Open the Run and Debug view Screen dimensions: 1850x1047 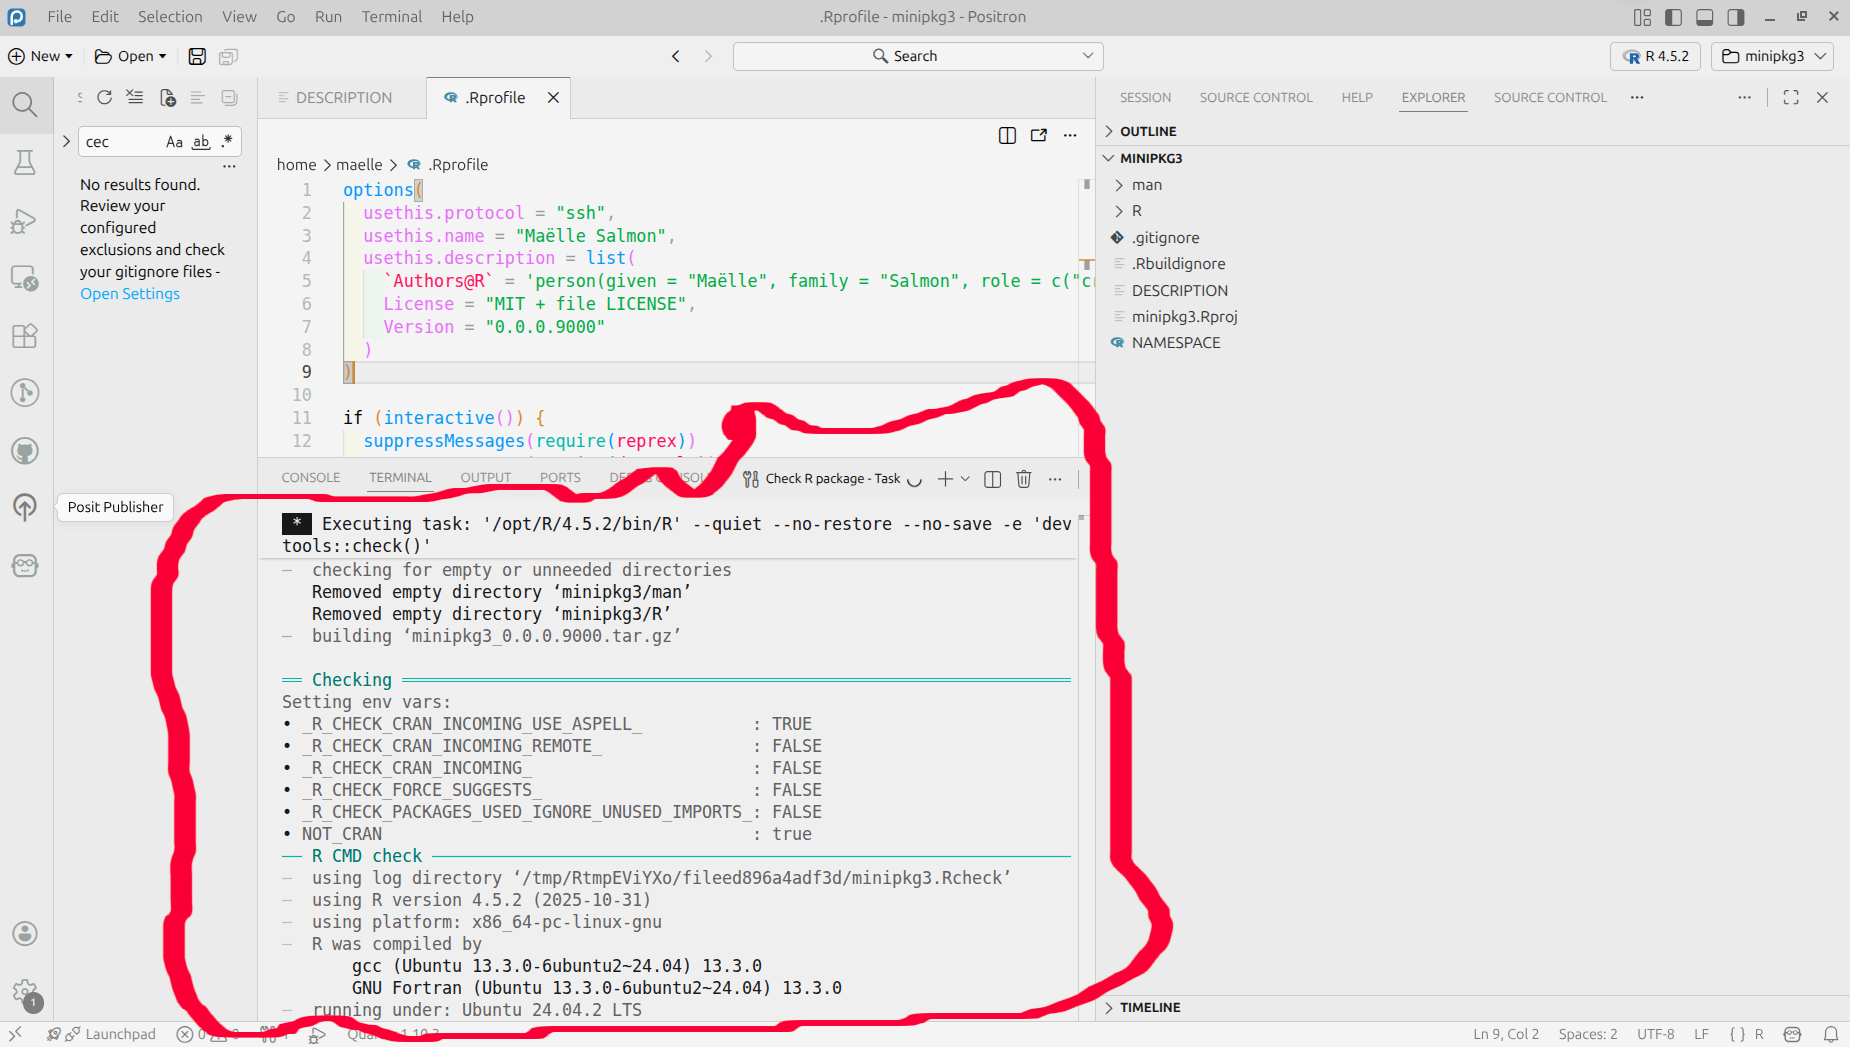25,220
